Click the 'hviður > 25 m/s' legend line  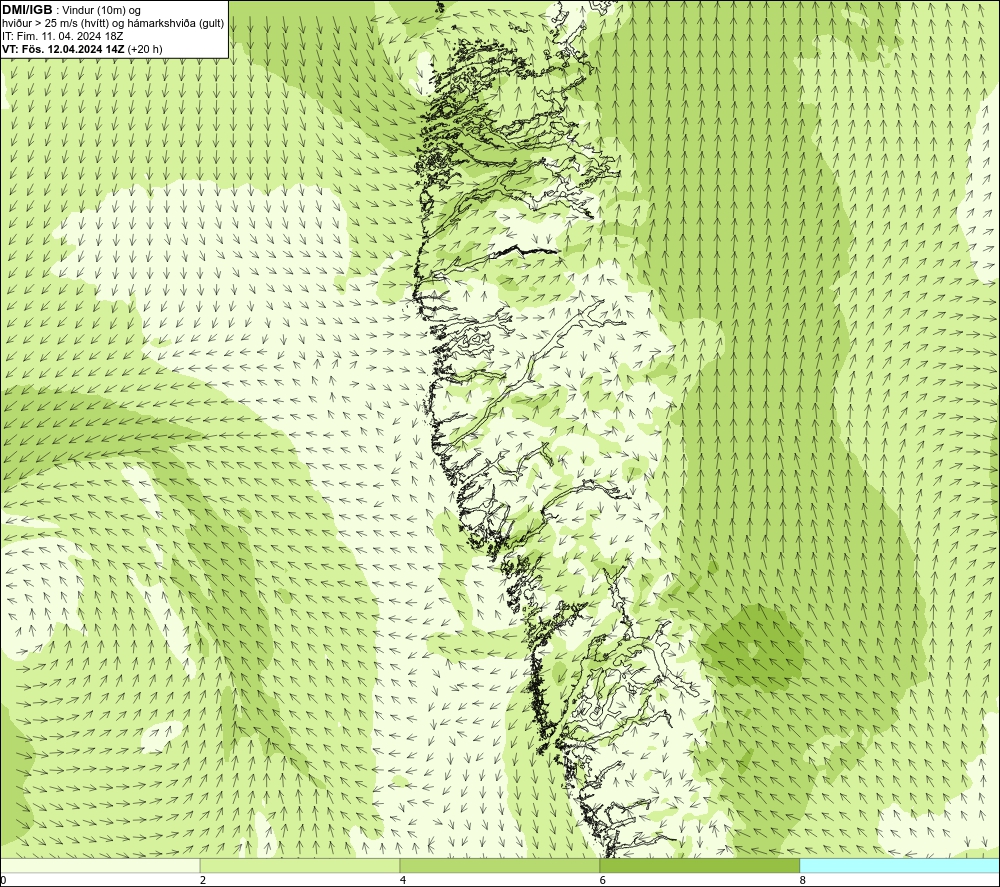tap(113, 24)
